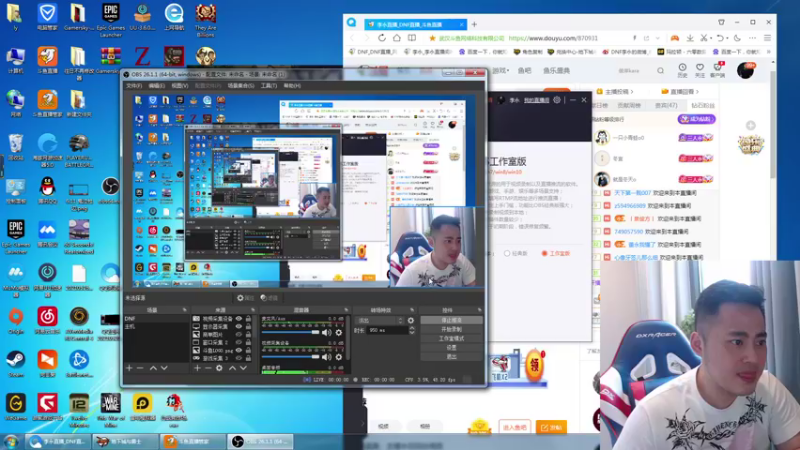Add a new scene with the plus button
The width and height of the screenshot is (800, 450).
click(x=129, y=368)
